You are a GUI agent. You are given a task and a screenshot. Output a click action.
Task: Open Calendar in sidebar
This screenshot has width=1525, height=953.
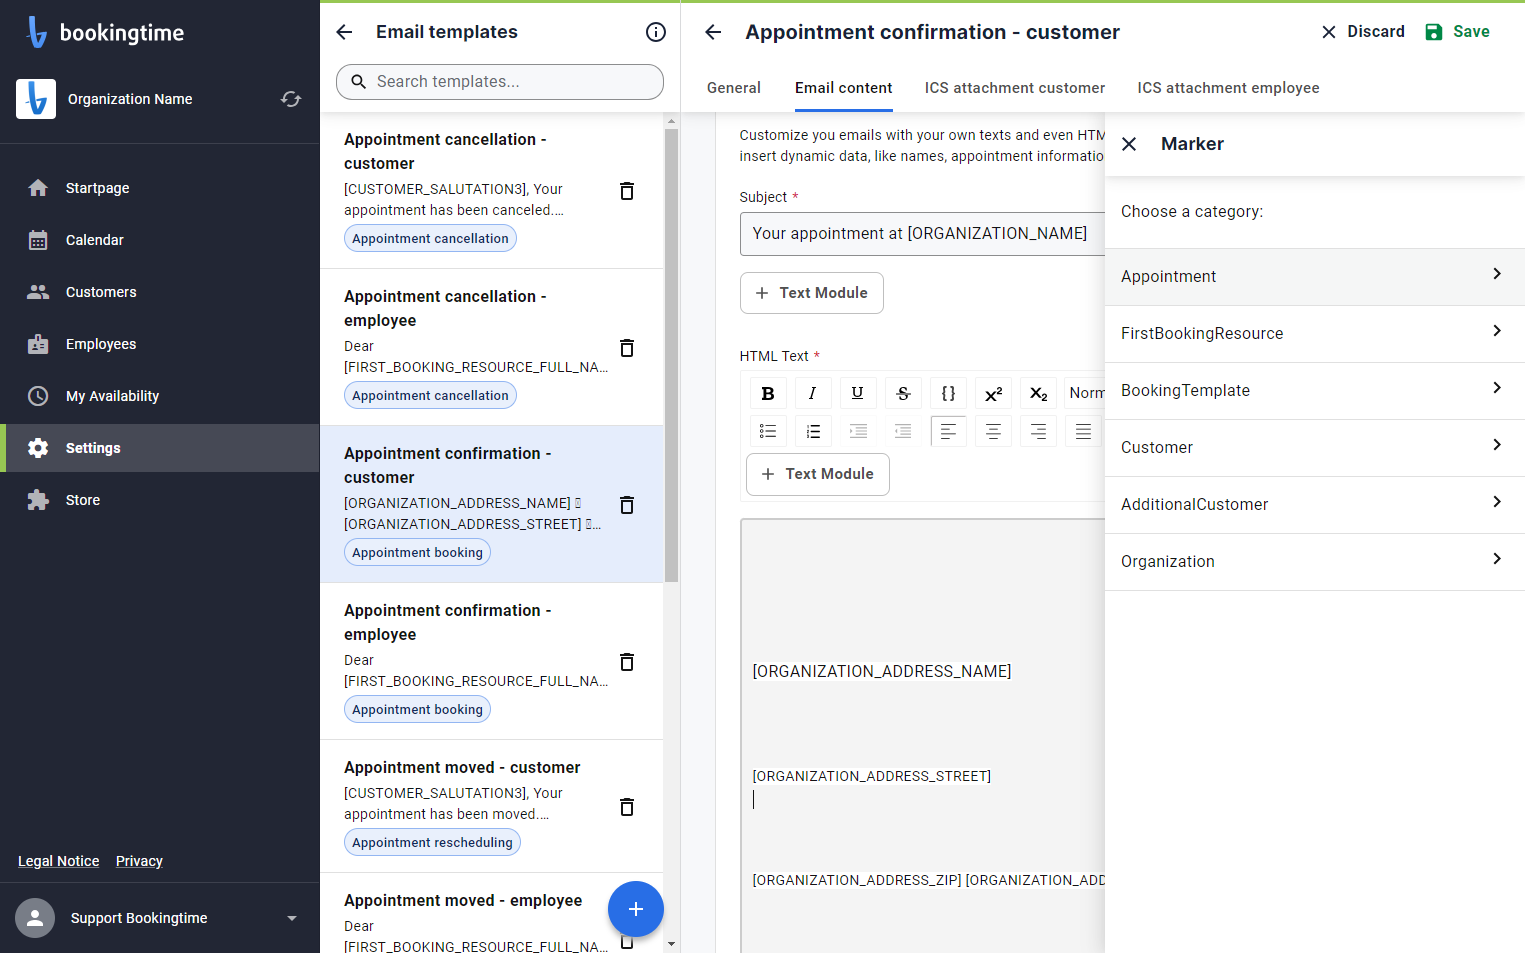tap(160, 240)
